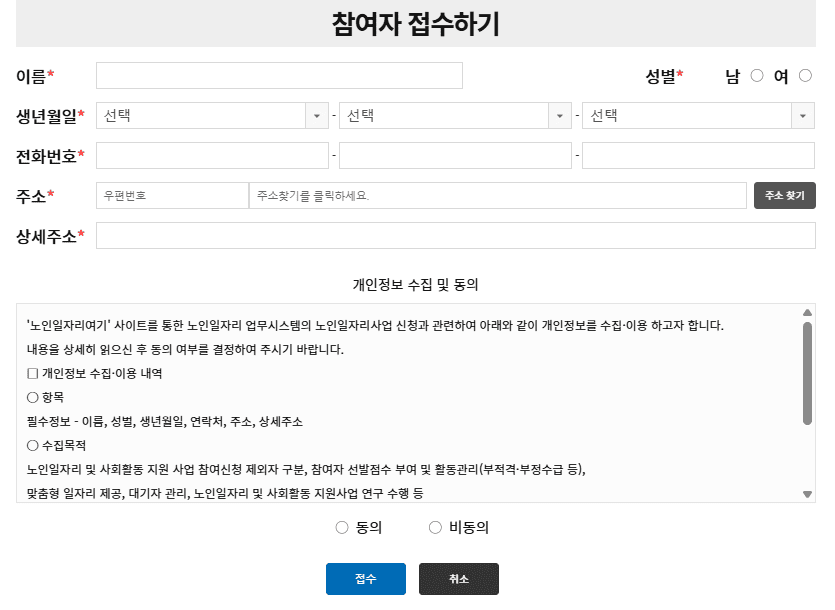
Task: Click the first phone number field
Action: click(212, 156)
